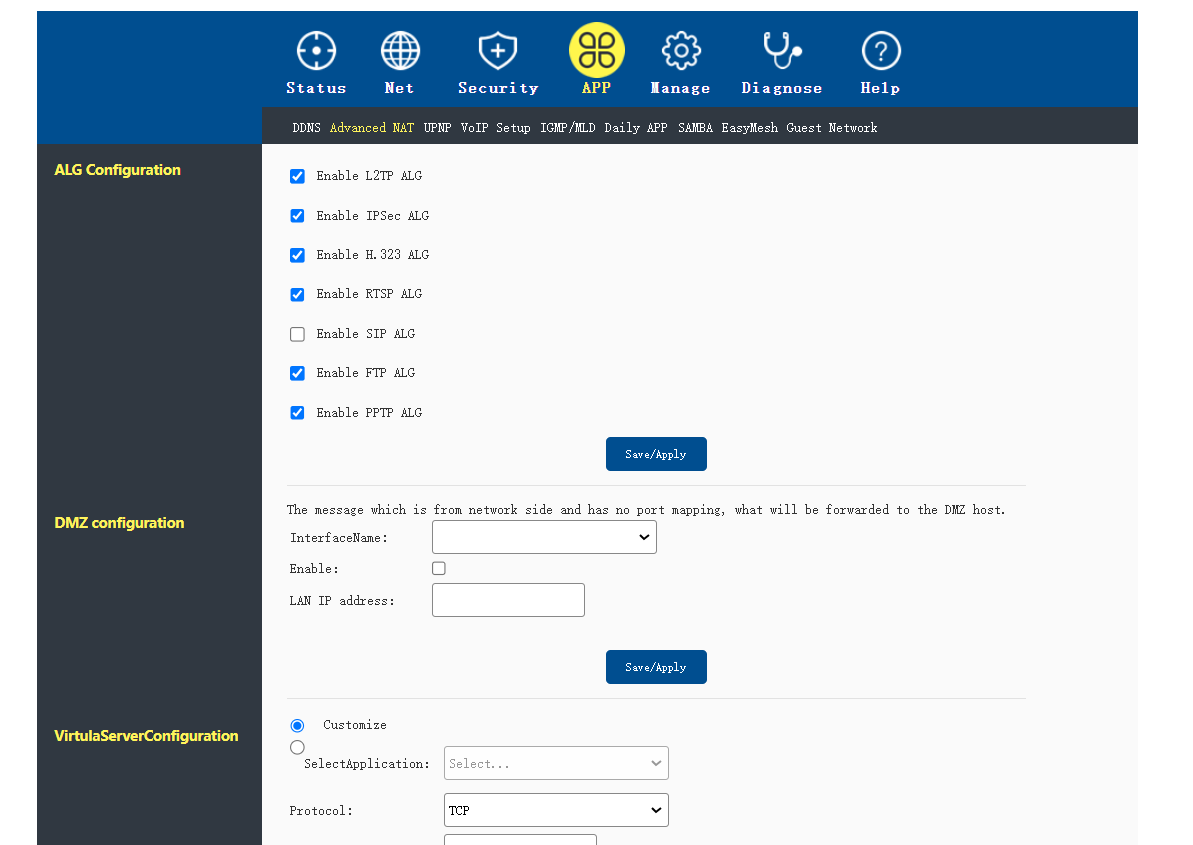Viewport: 1193px width, 845px height.
Task: Switch to the DDNS submenu tab
Action: (x=307, y=128)
